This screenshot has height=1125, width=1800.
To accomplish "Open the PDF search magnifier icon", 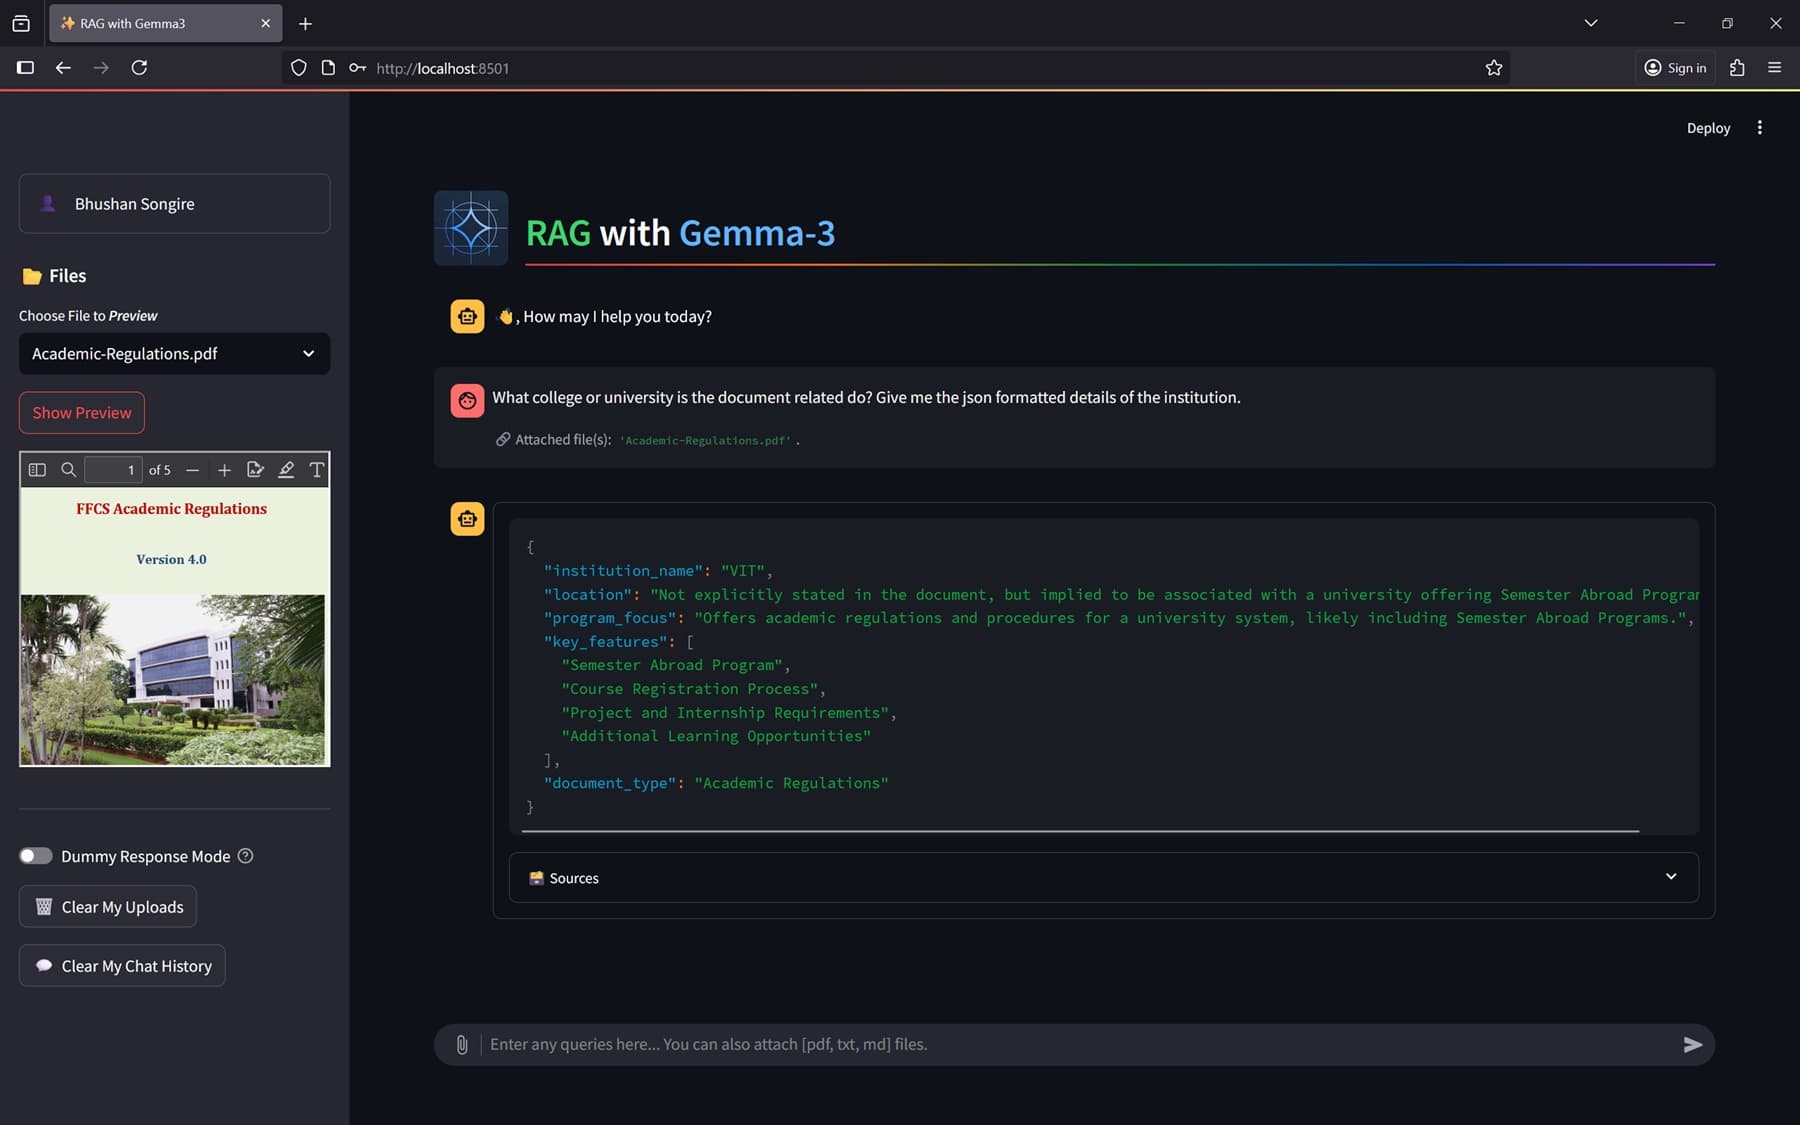I will pyautogui.click(x=68, y=470).
